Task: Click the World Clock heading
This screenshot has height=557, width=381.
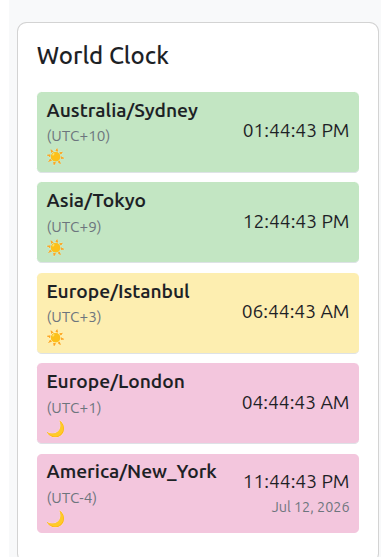Action: (103, 56)
